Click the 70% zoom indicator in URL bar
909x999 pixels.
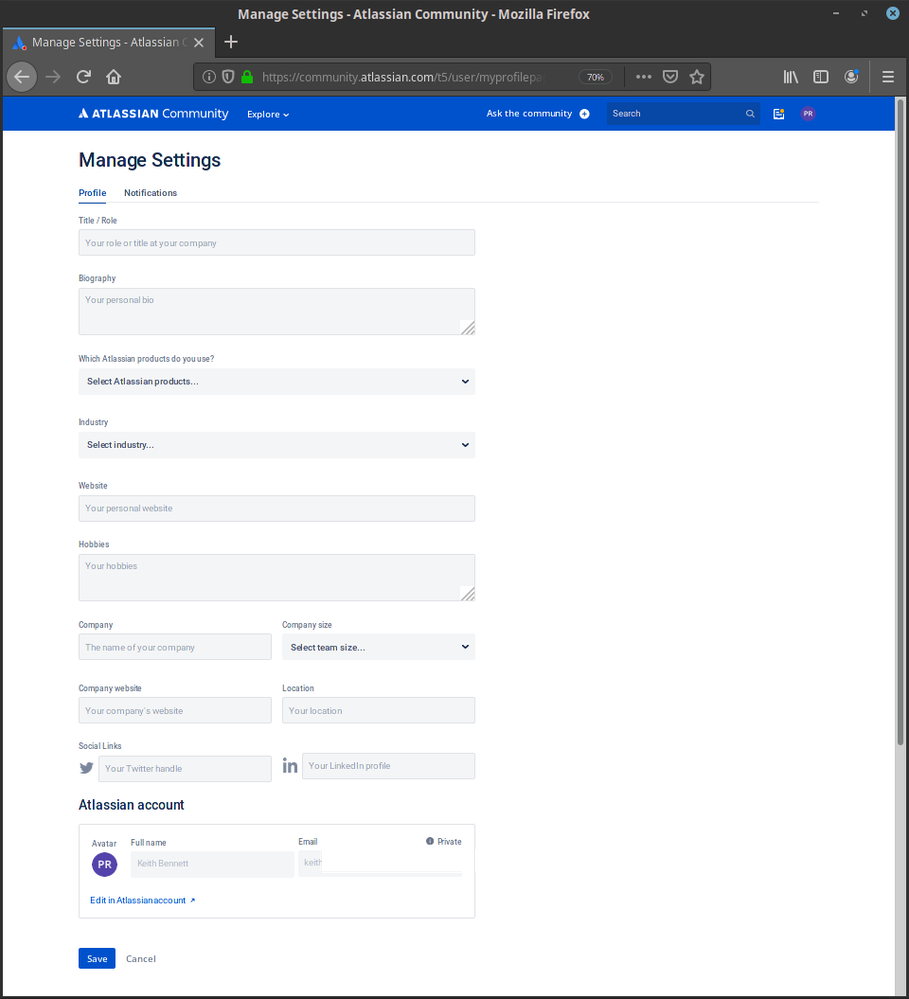click(595, 77)
